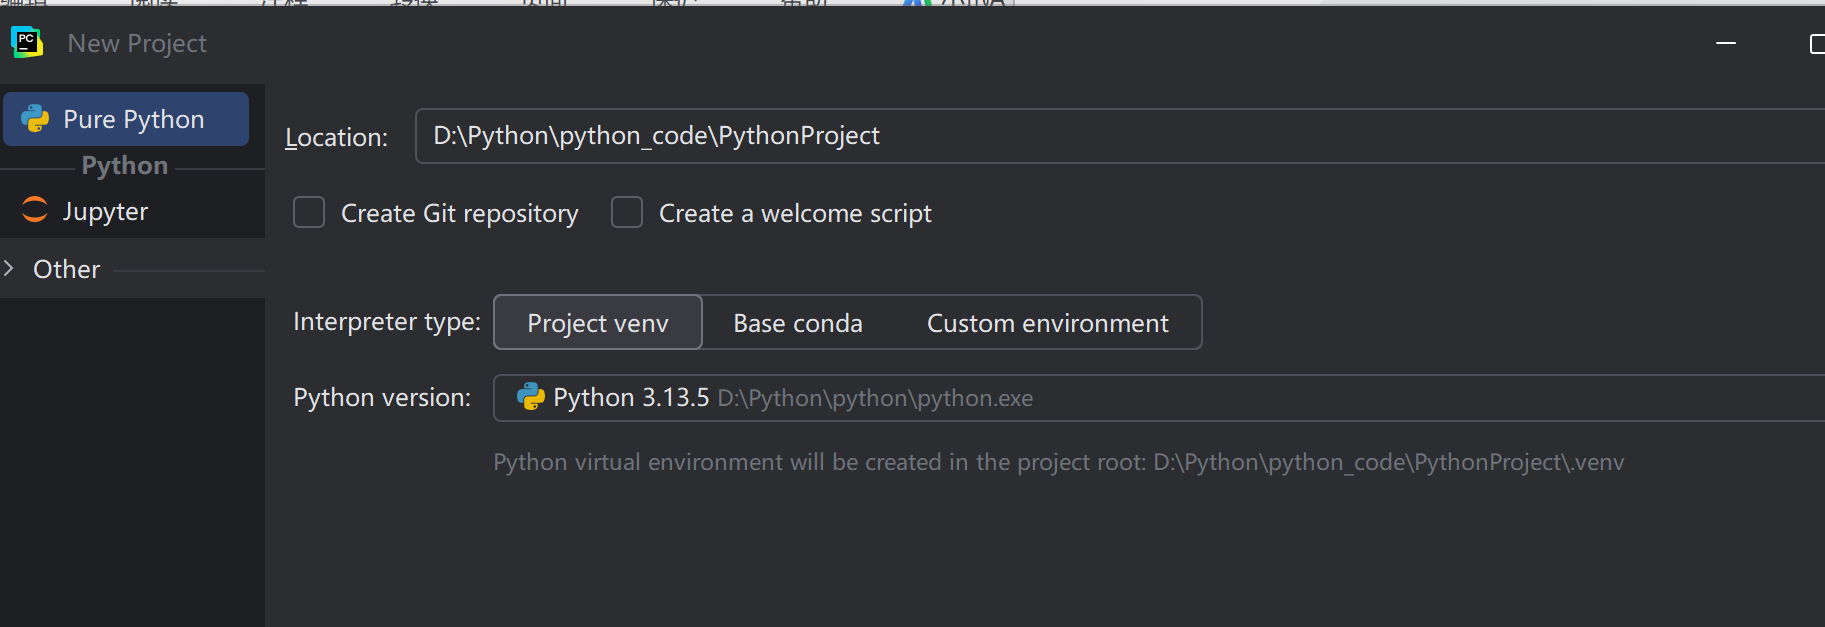Click the Create Git repository label text

pyautogui.click(x=459, y=213)
